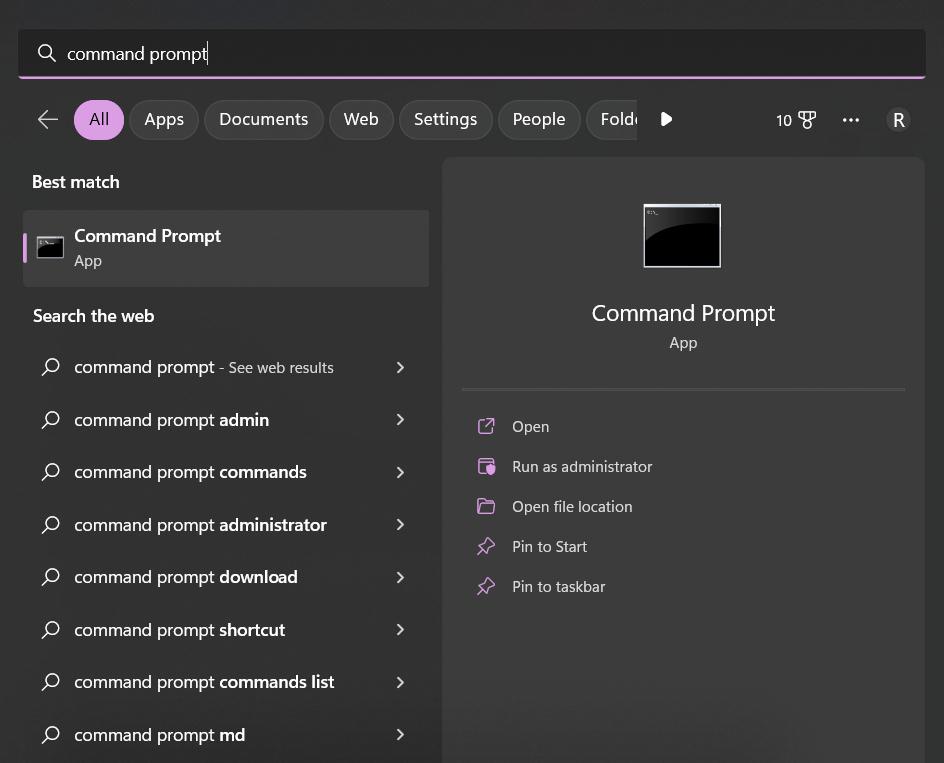This screenshot has width=944, height=763.
Task: Select the Command Prompt best match result
Action: [x=226, y=248]
